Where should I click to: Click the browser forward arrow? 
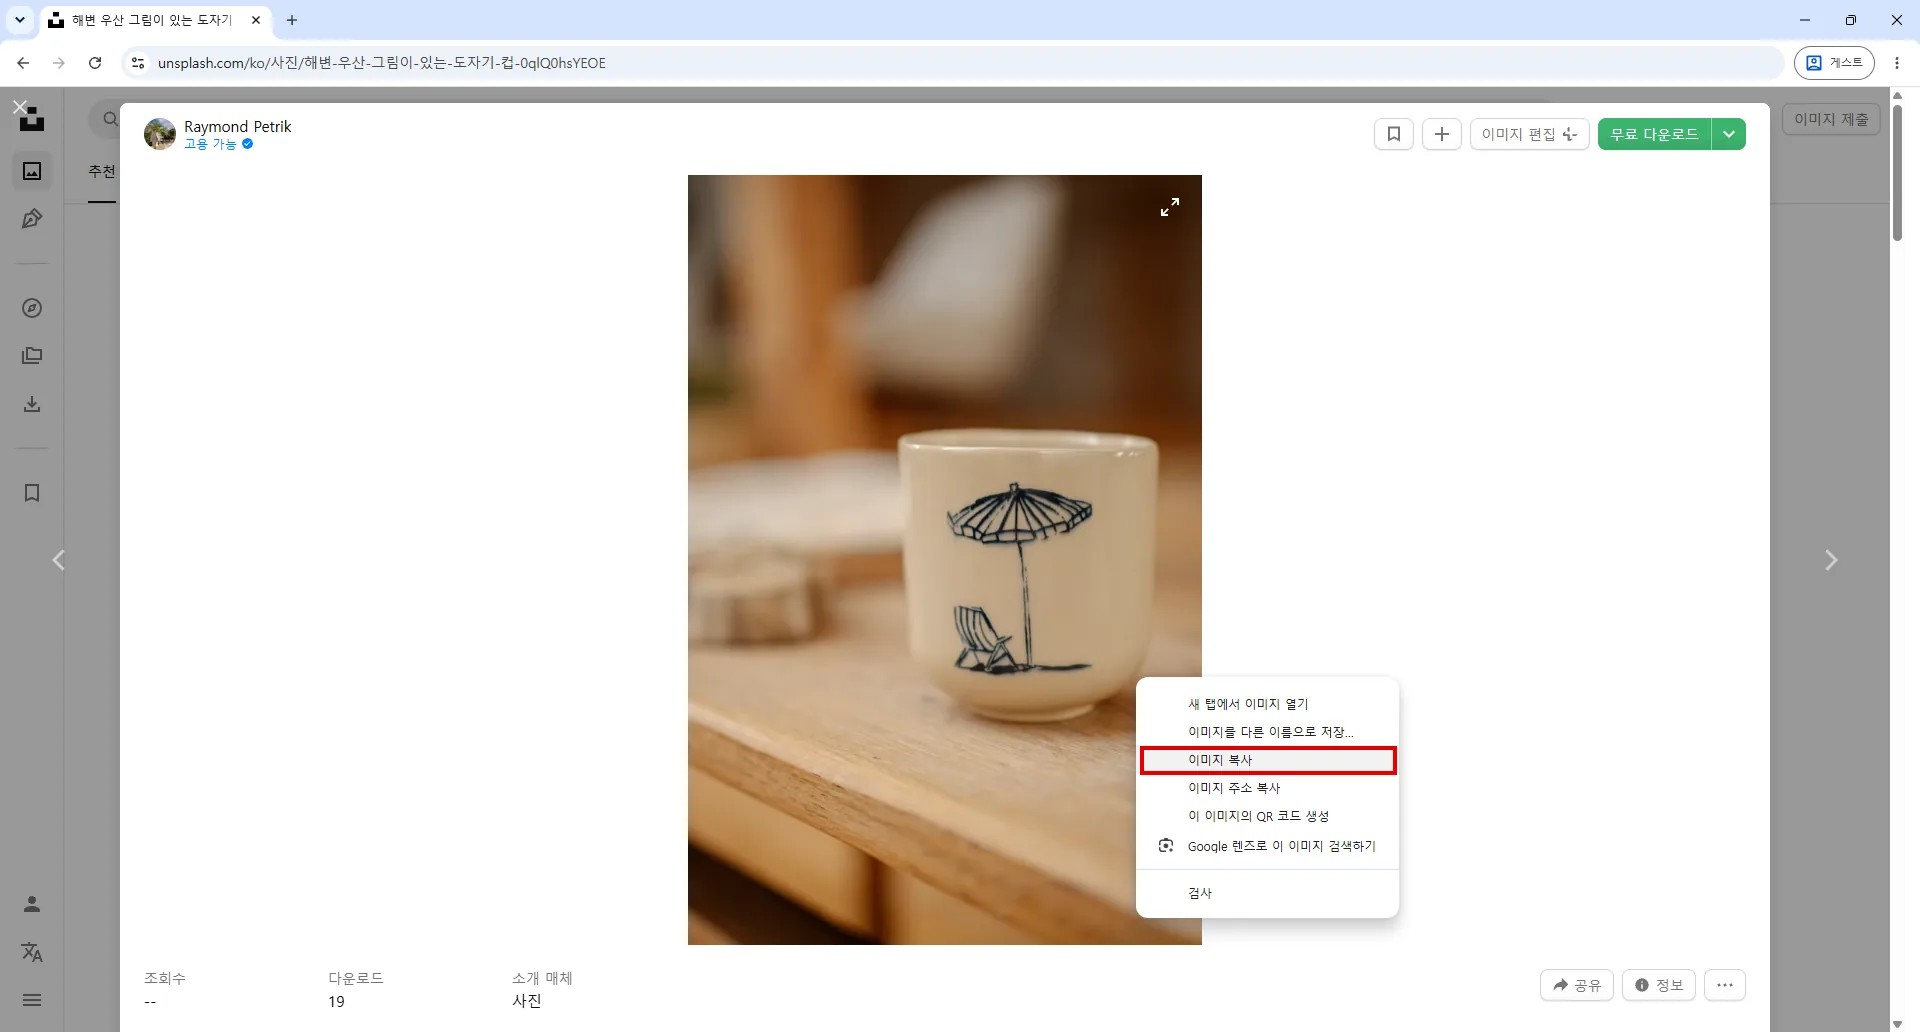tap(59, 63)
